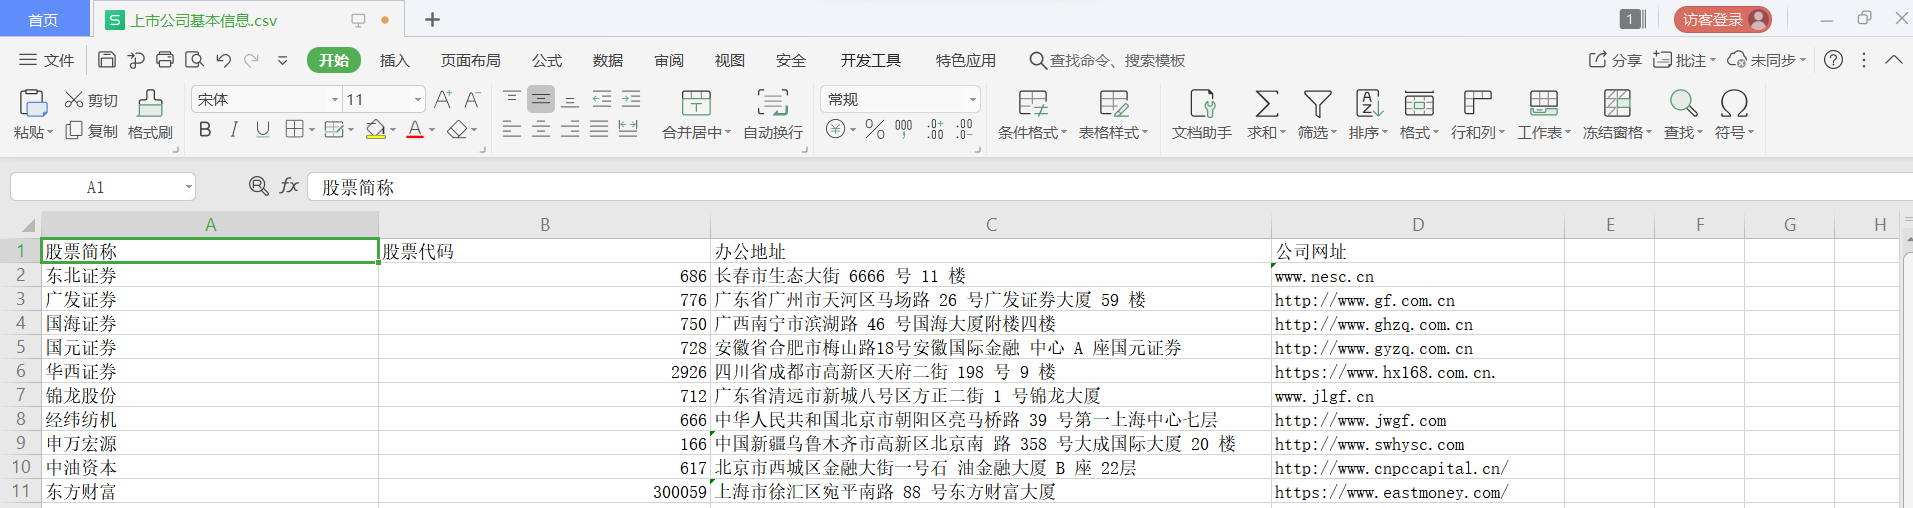Cut selection with 剪切

coord(91,100)
